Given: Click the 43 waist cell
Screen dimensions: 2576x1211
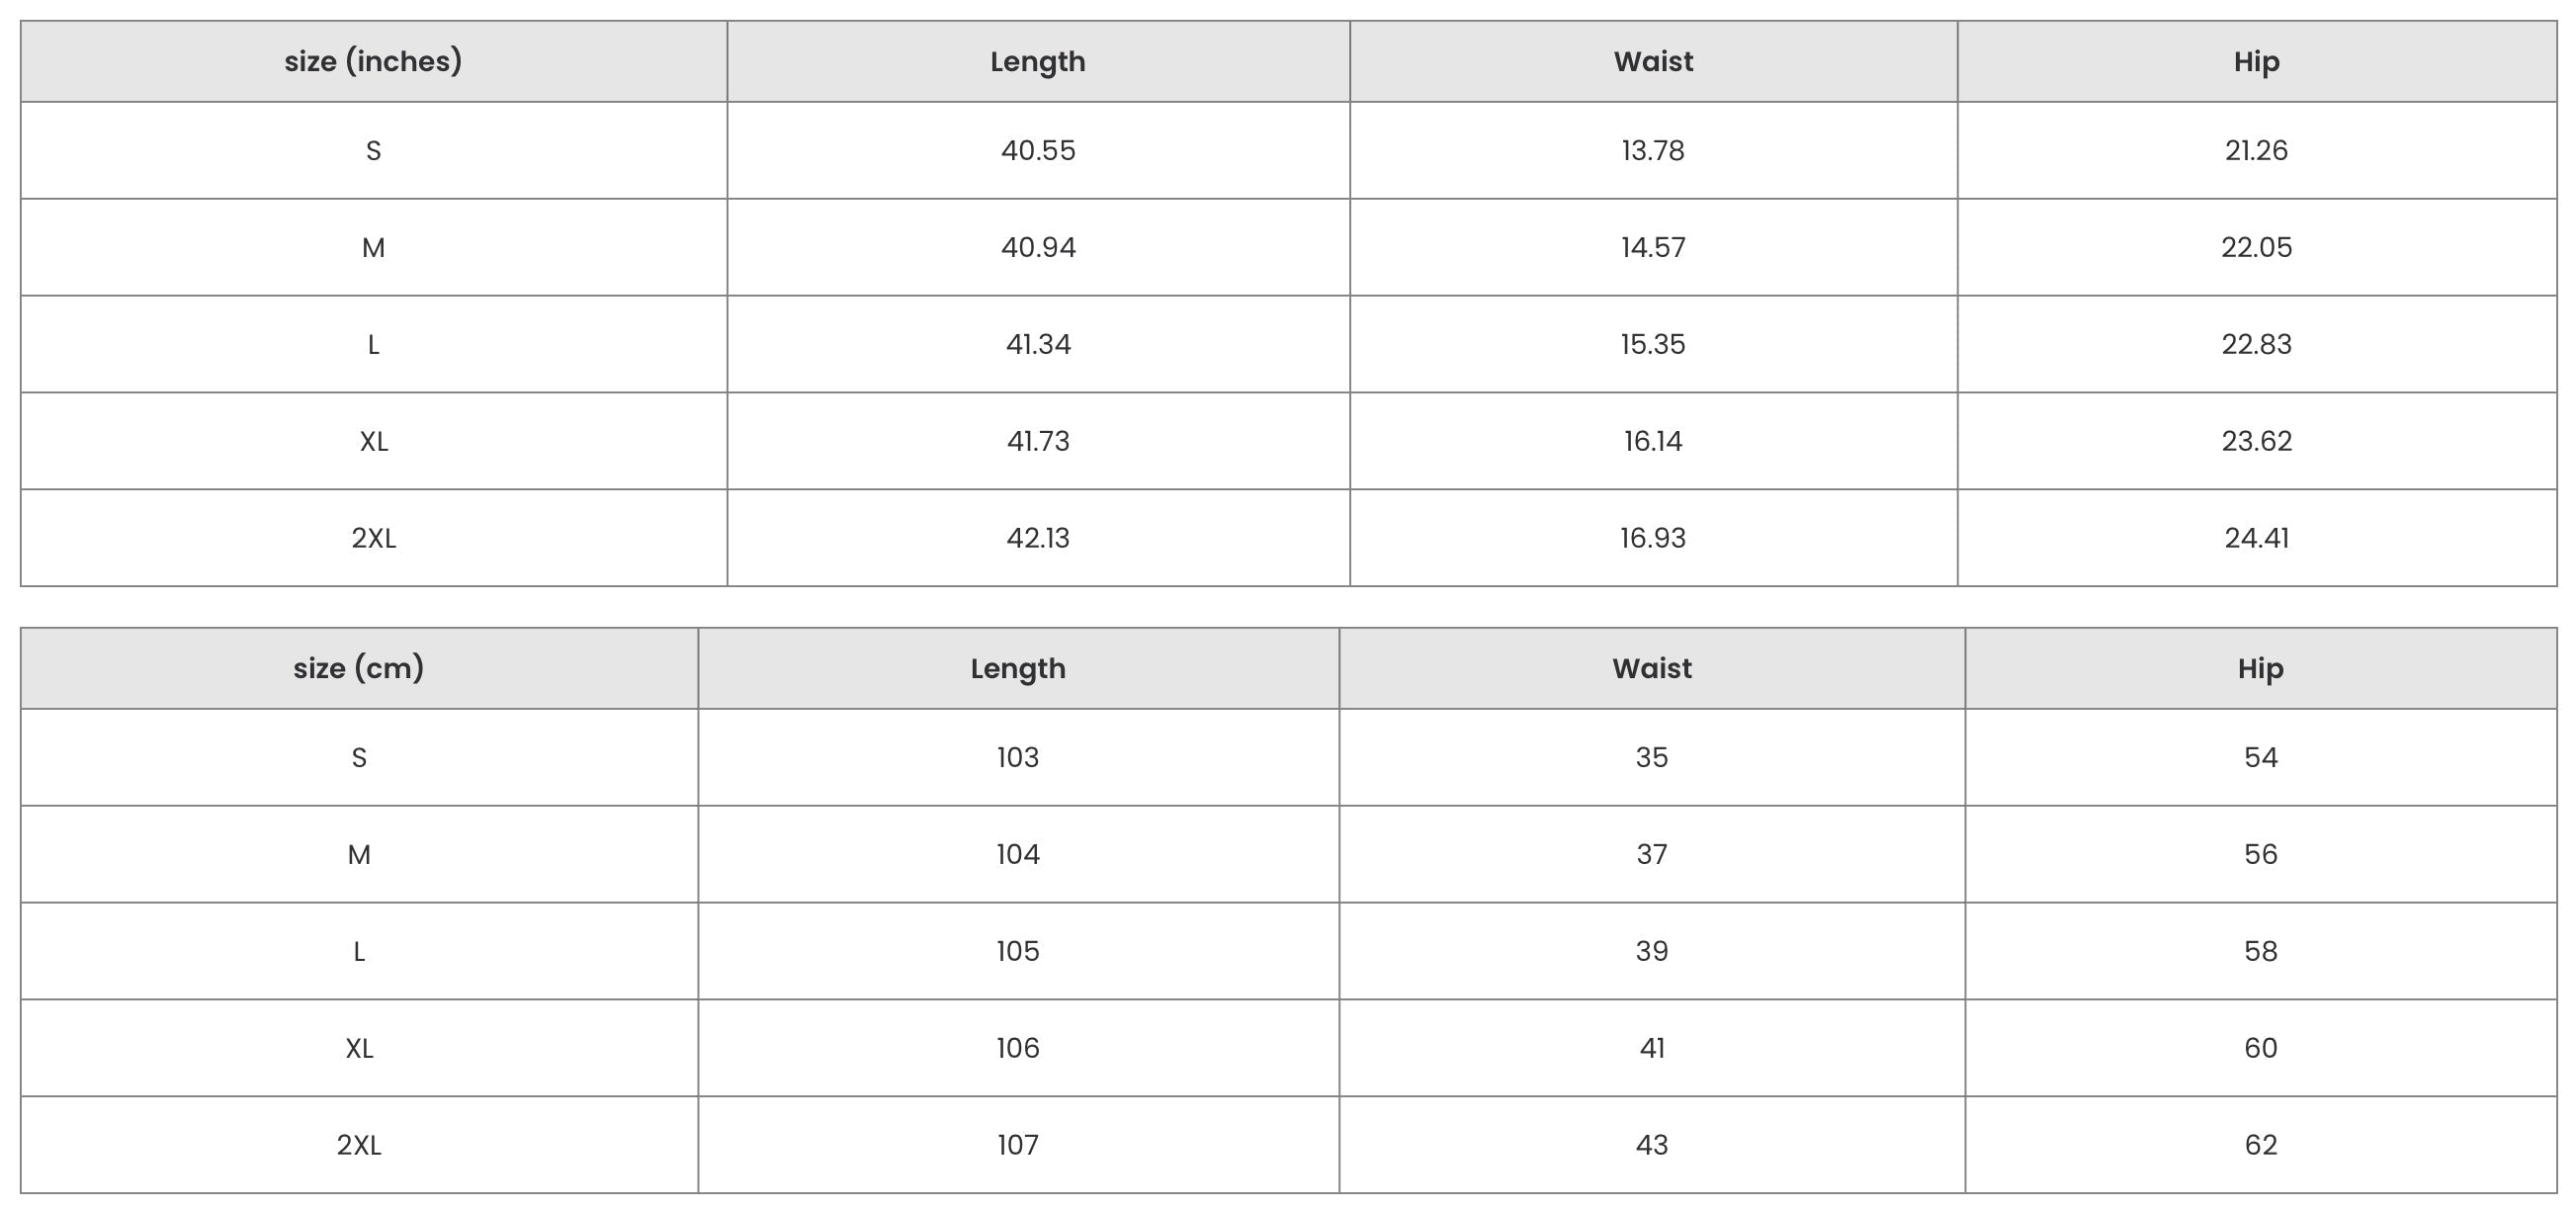Looking at the screenshot, I should [x=1651, y=1145].
